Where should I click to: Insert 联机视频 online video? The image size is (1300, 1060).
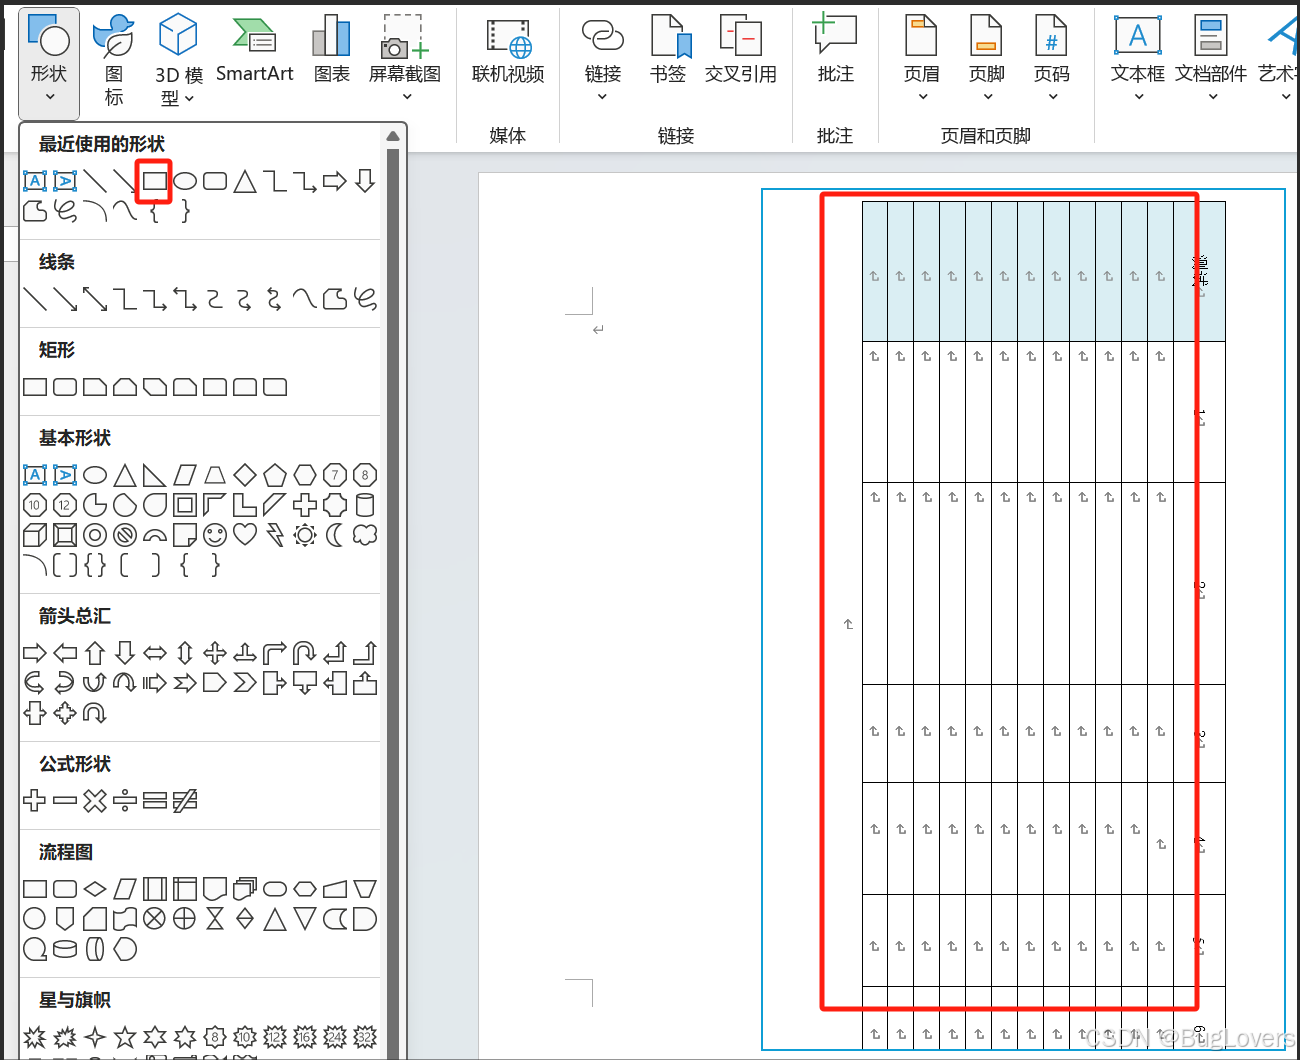508,48
